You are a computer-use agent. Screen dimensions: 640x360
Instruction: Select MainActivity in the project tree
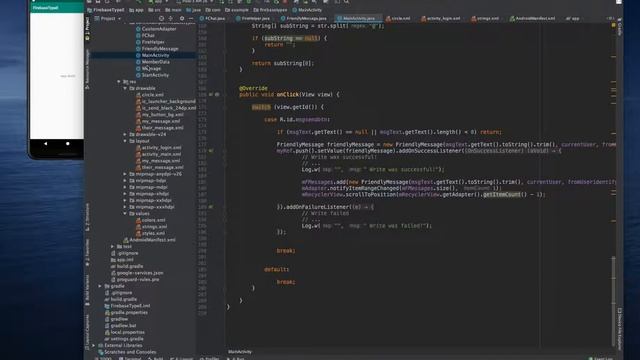pyautogui.click(x=152, y=55)
